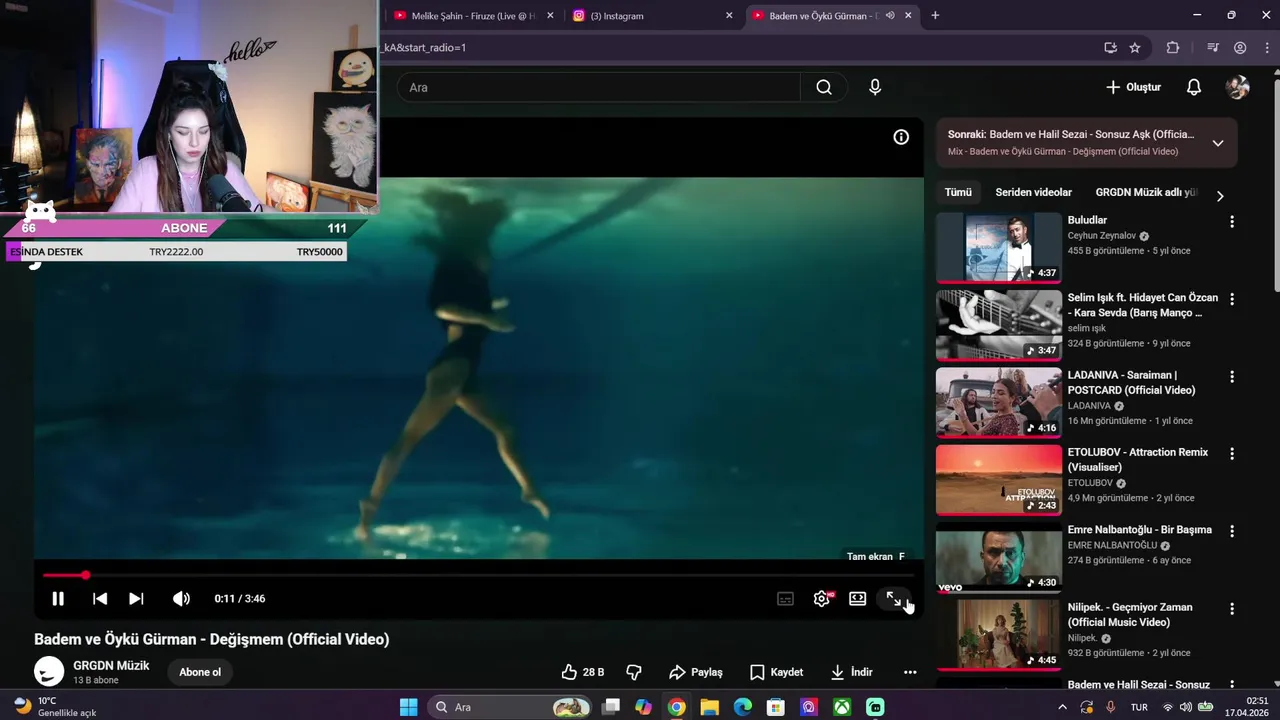Open Buludlar video thumbnail
Screen dimensions: 1280x720
click(999, 247)
